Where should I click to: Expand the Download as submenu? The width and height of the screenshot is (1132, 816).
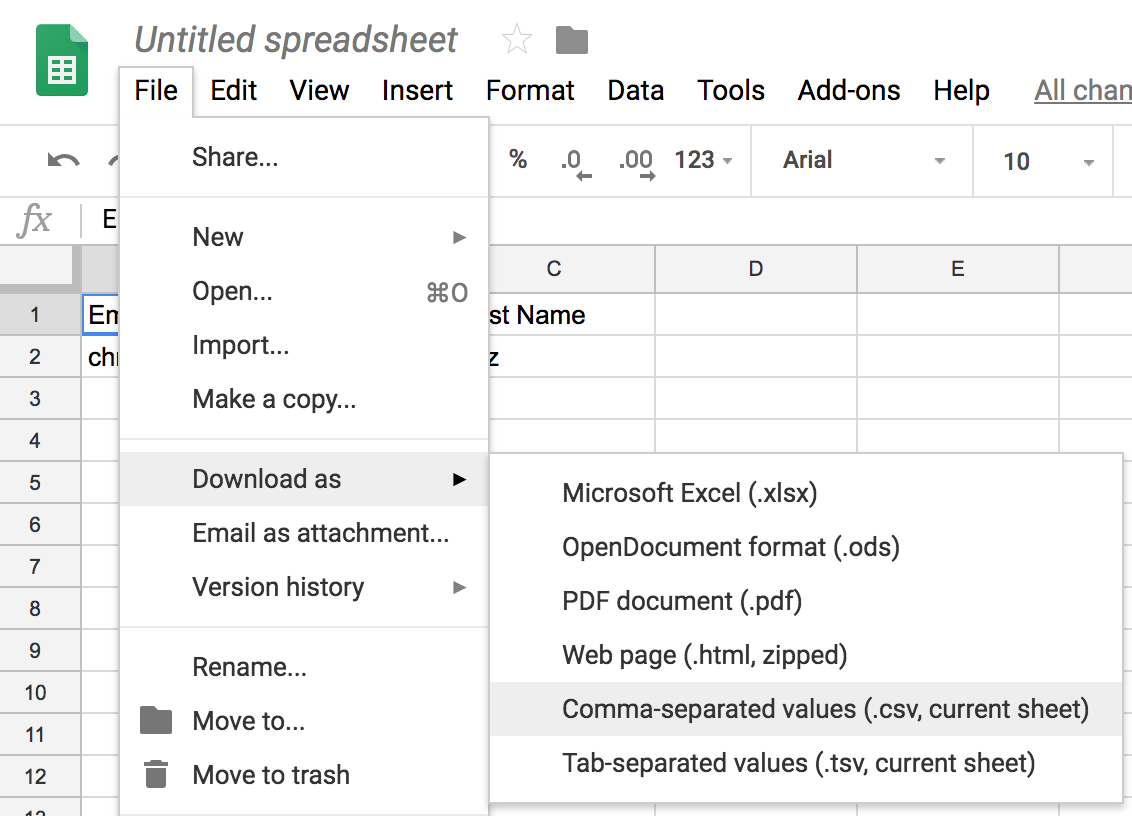pyautogui.click(x=304, y=479)
